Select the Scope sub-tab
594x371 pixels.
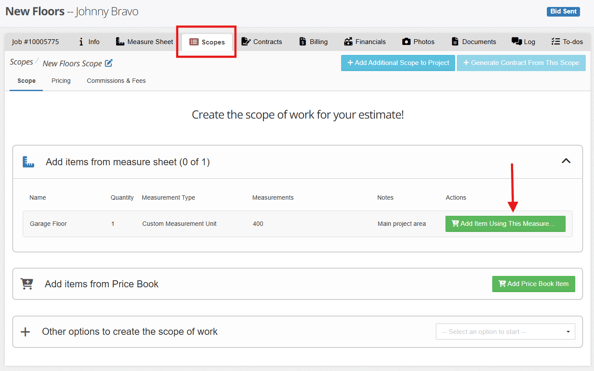pos(27,81)
